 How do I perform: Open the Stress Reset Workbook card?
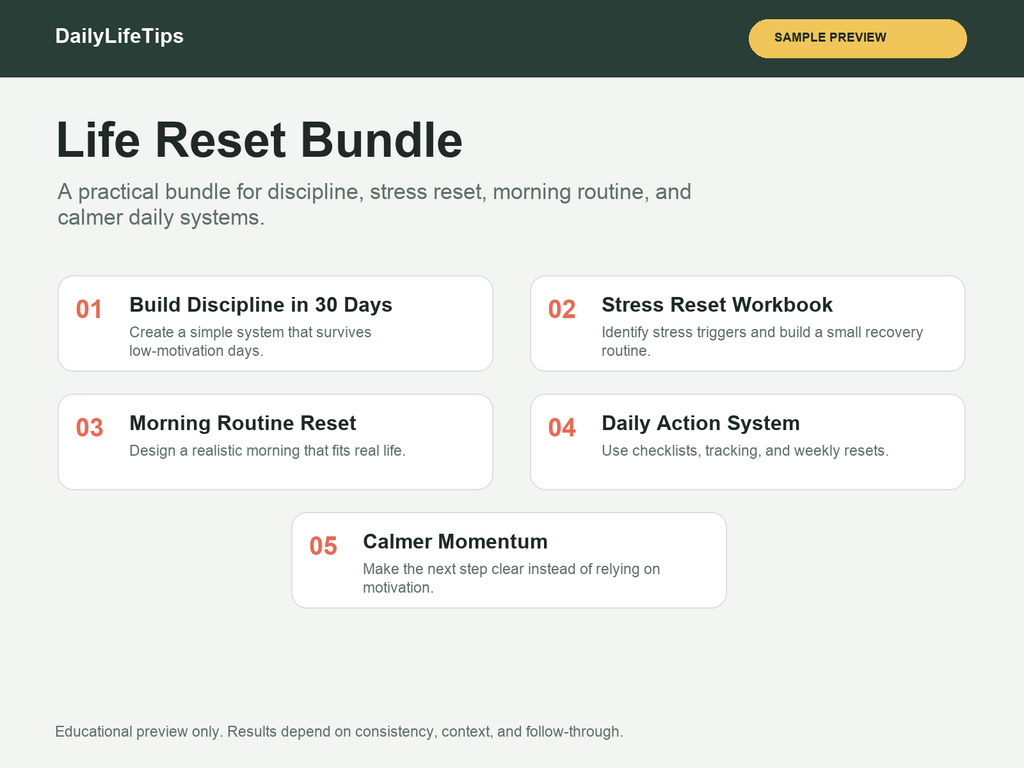748,323
